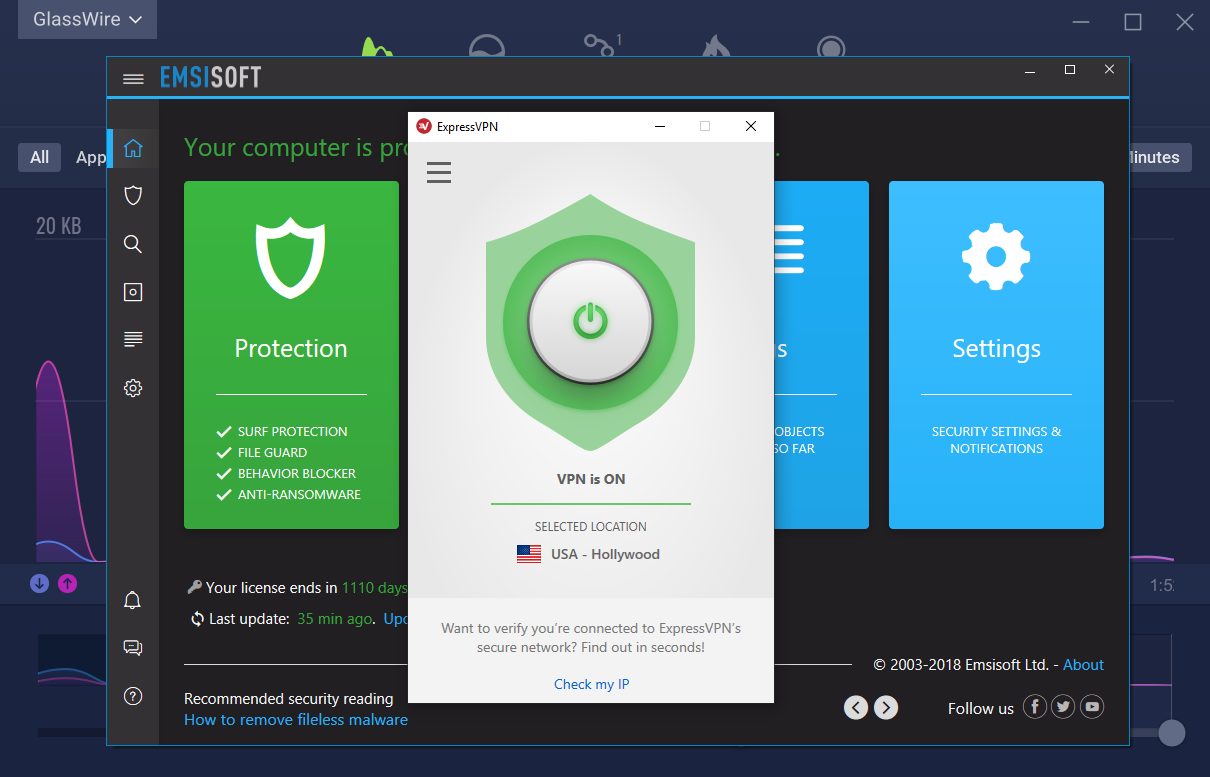Open the GlassWire Graph tab icon
Image resolution: width=1210 pixels, height=777 pixels.
tap(375, 47)
